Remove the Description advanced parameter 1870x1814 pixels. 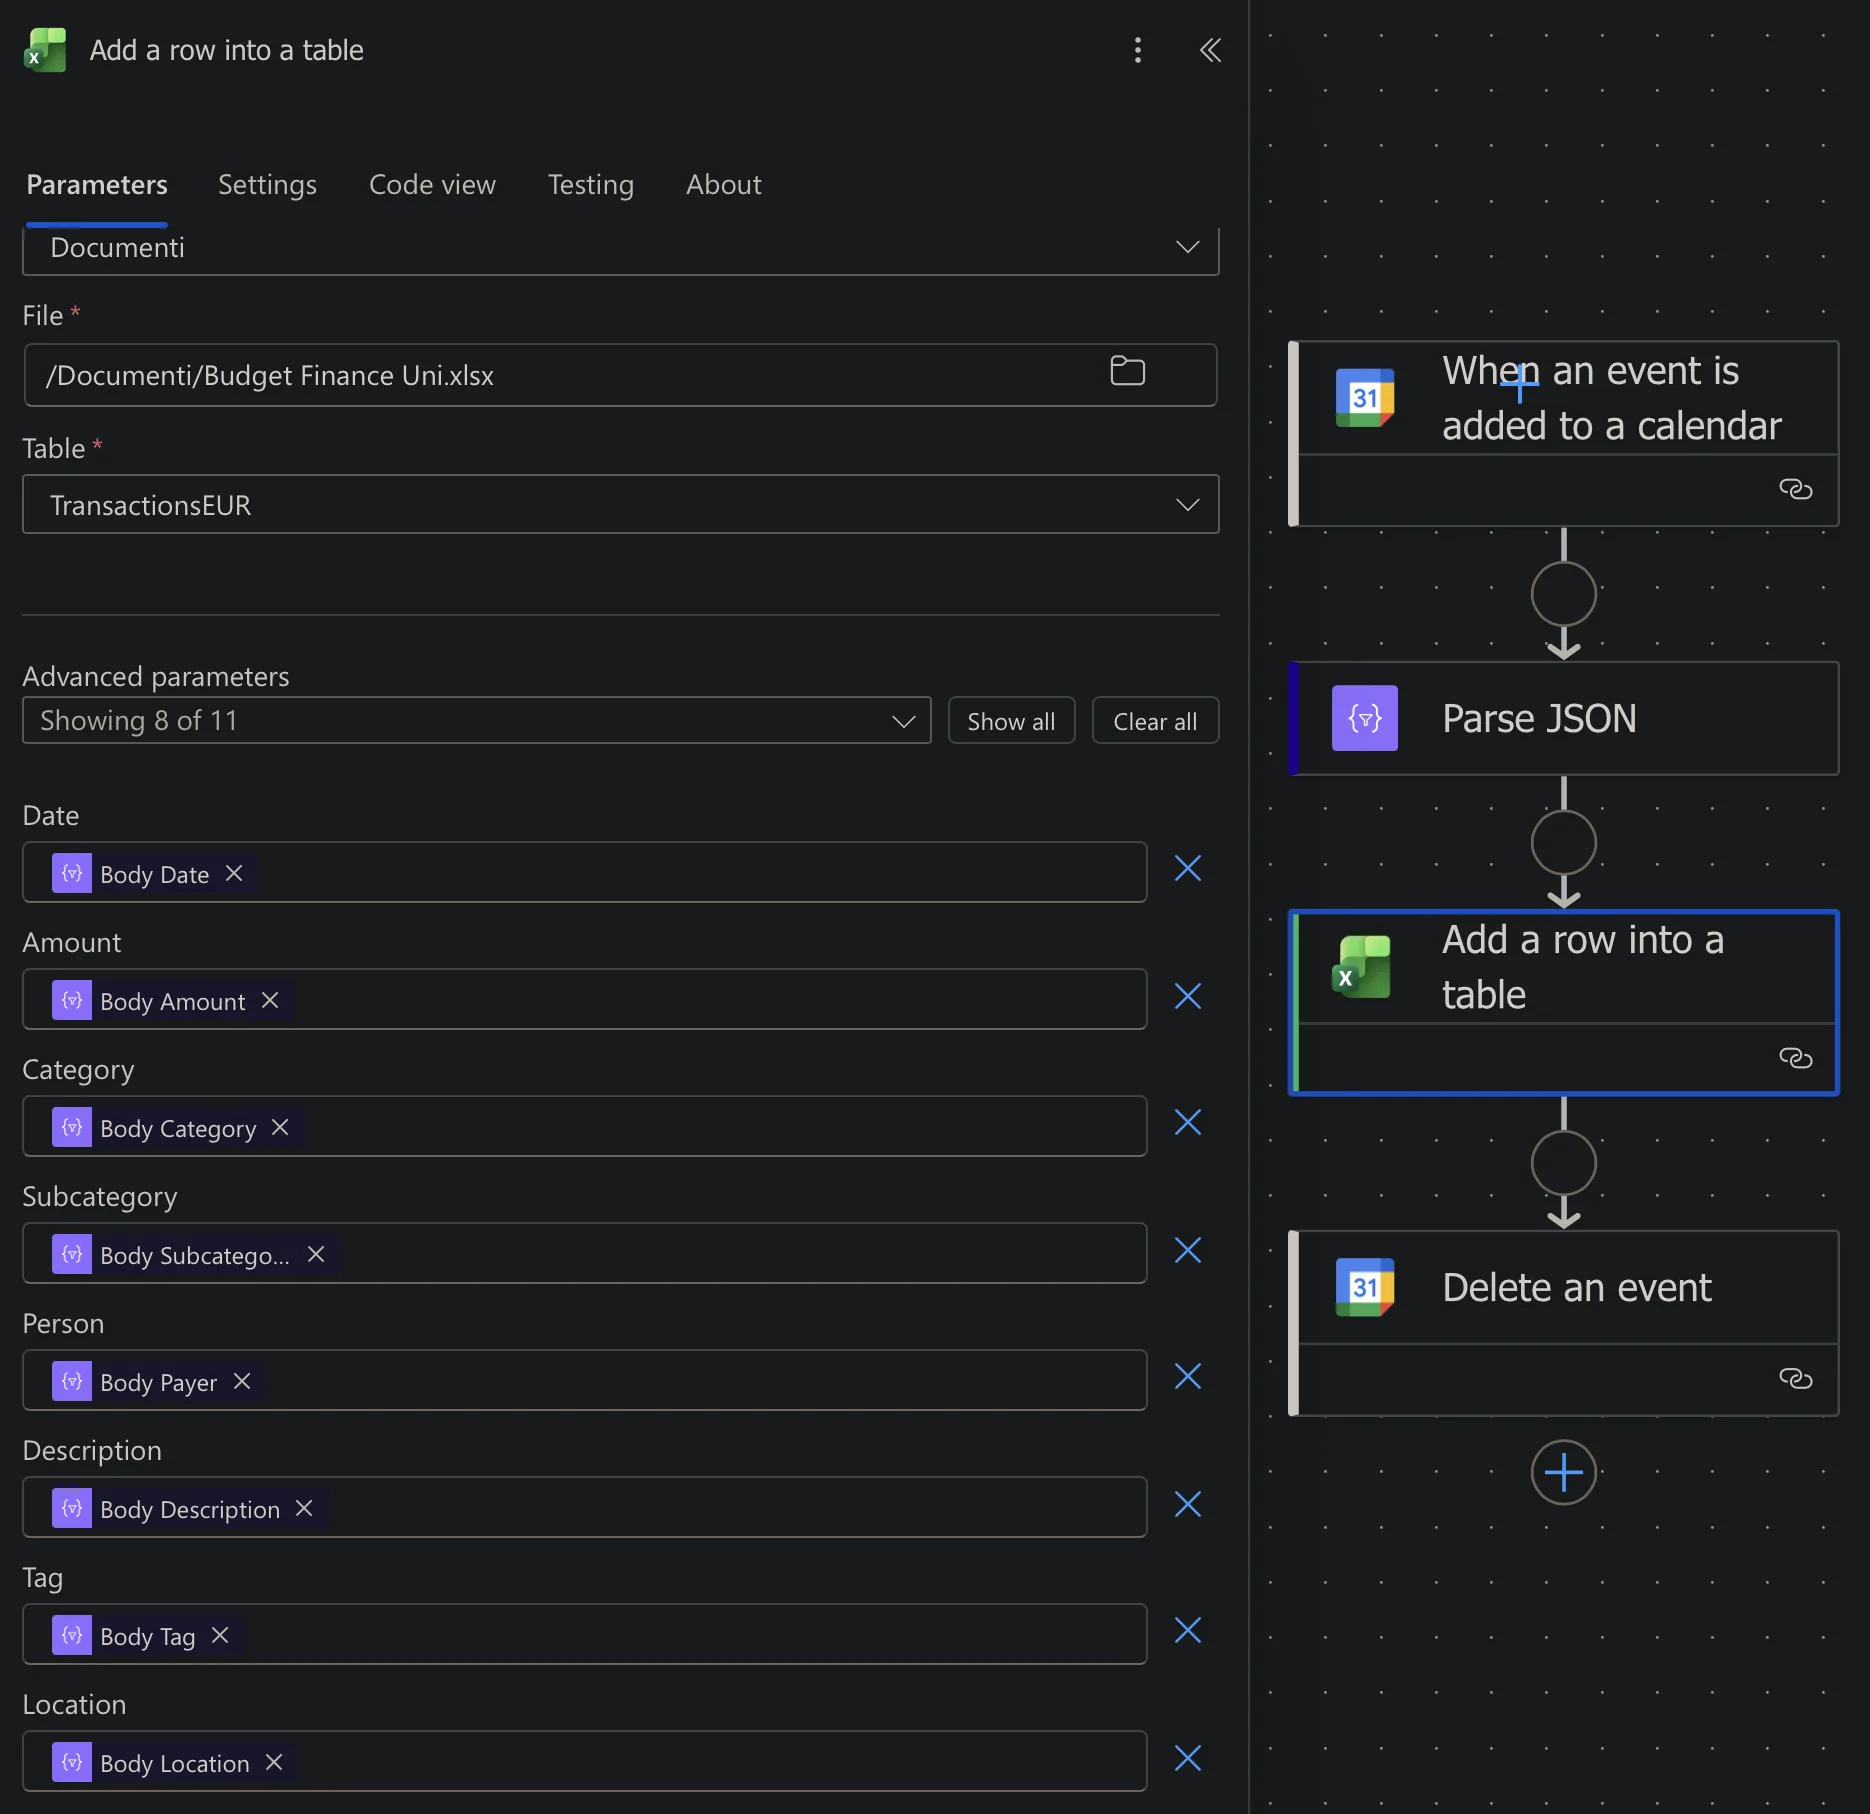[x=1187, y=1504]
